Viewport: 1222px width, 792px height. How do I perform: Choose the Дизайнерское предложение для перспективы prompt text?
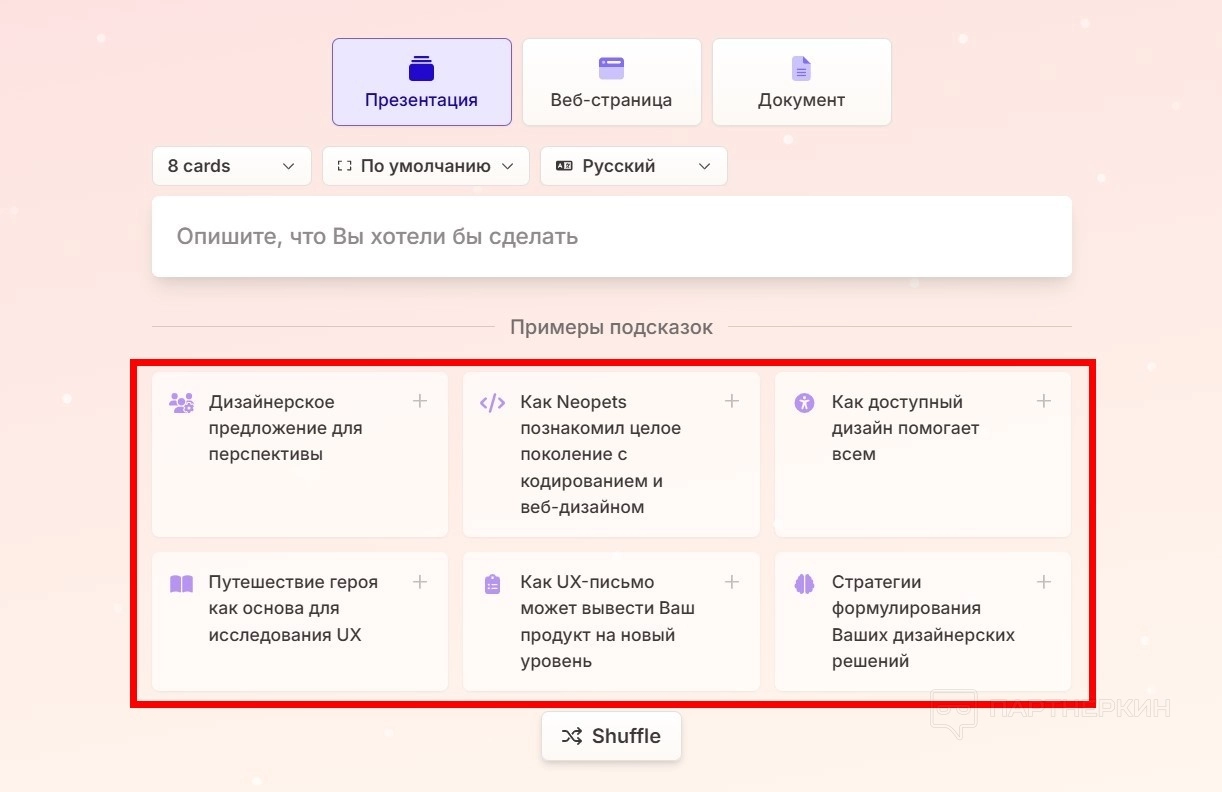tap(285, 428)
